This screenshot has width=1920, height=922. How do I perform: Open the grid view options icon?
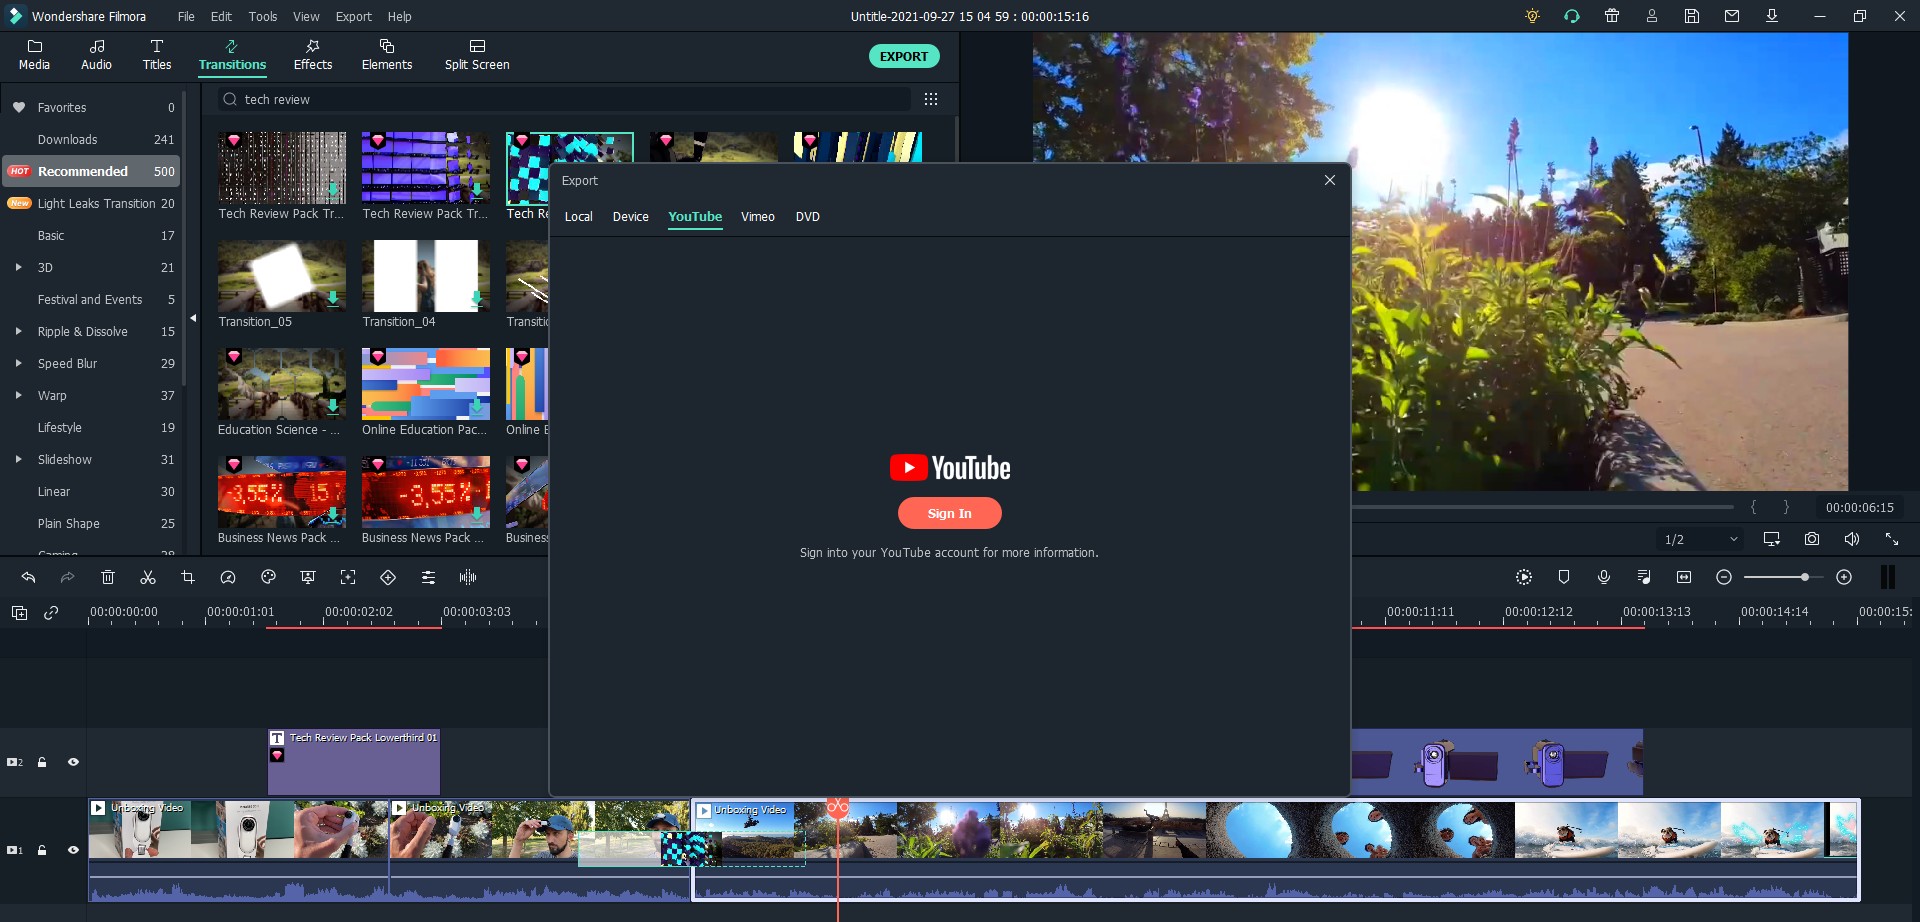pyautogui.click(x=931, y=99)
